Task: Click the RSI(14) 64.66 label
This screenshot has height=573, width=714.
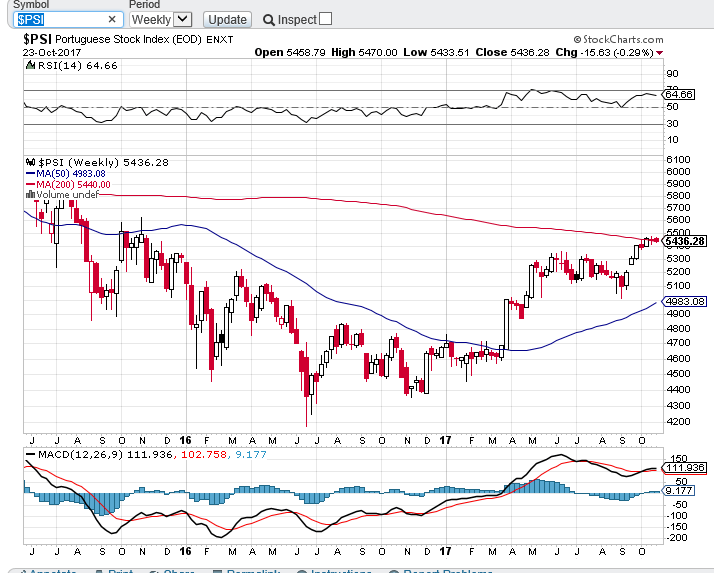Action: tap(78, 66)
